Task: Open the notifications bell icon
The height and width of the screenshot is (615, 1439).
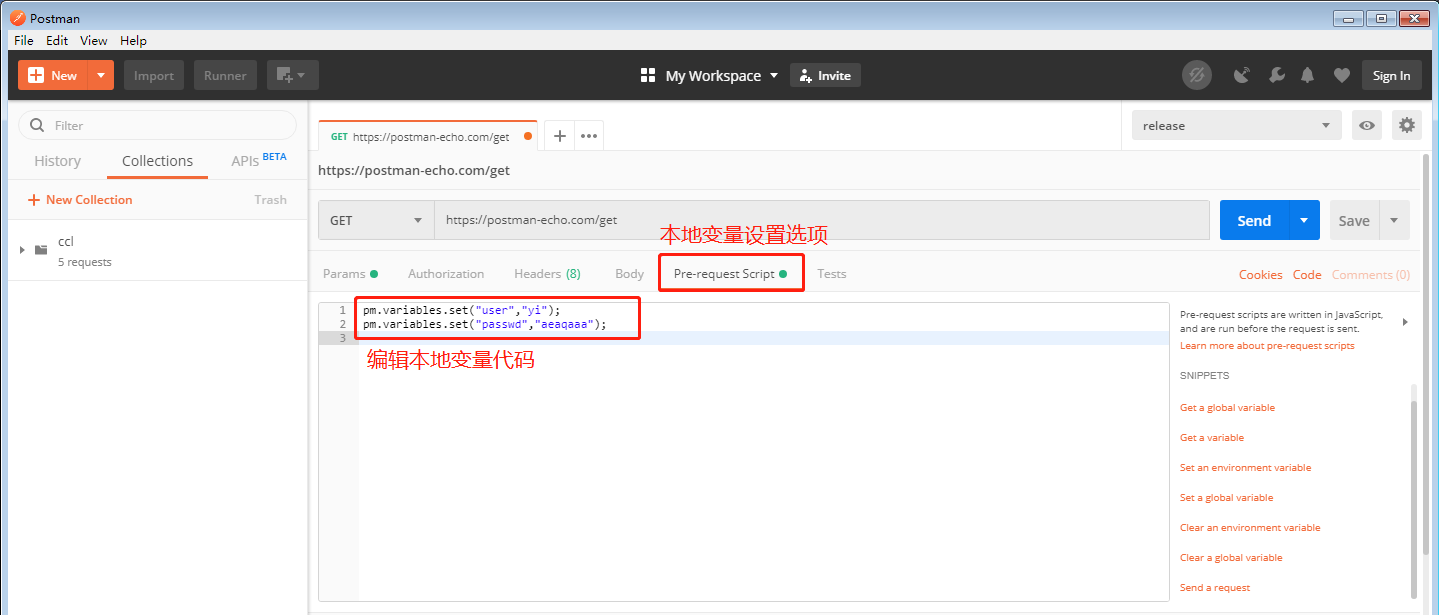Action: 1307,75
